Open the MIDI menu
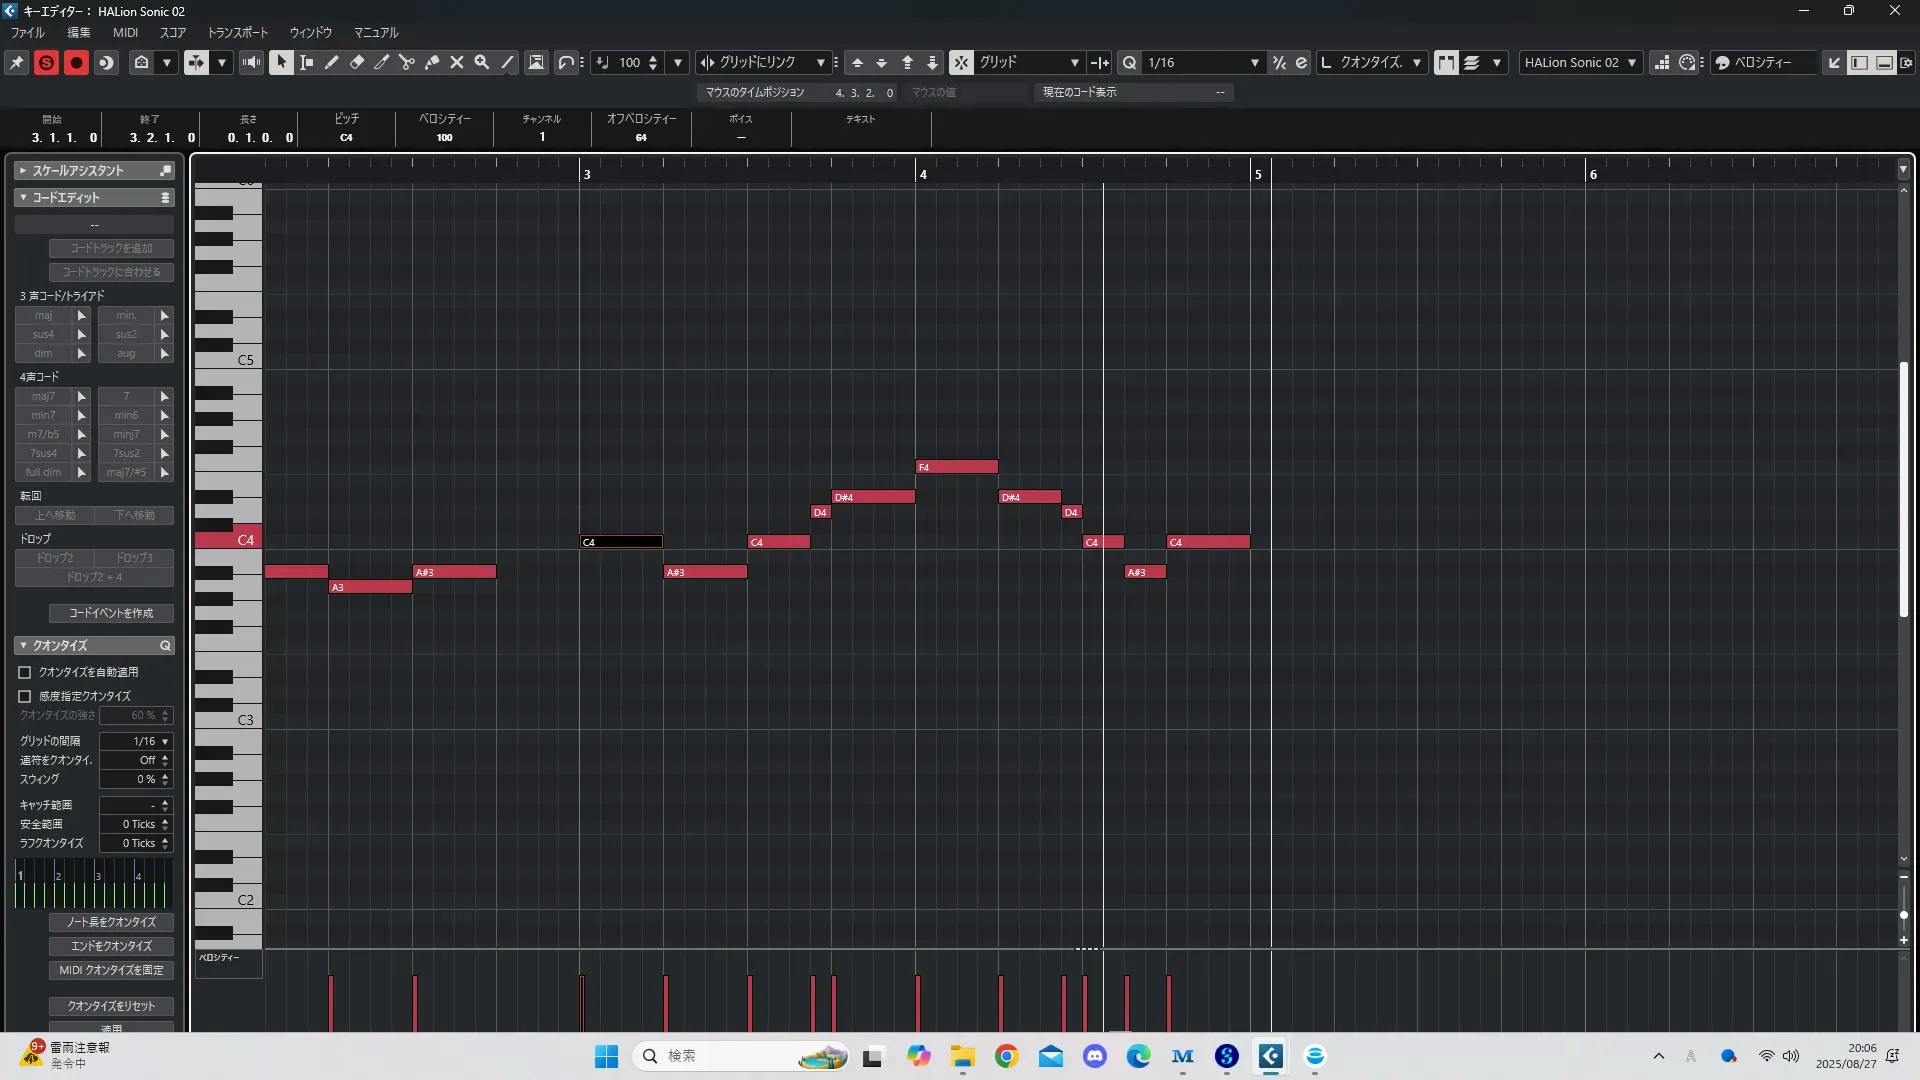The image size is (1920, 1080). (125, 32)
